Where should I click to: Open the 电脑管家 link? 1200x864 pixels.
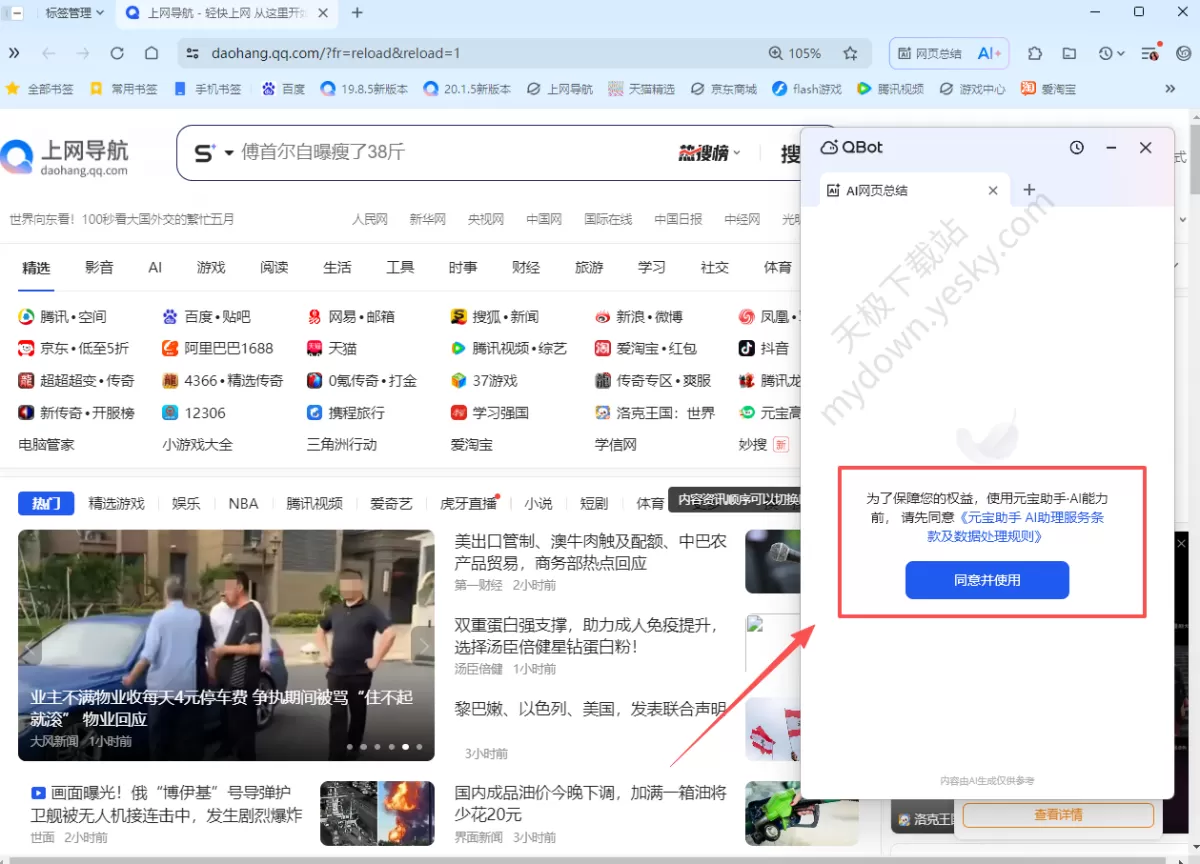pos(47,444)
